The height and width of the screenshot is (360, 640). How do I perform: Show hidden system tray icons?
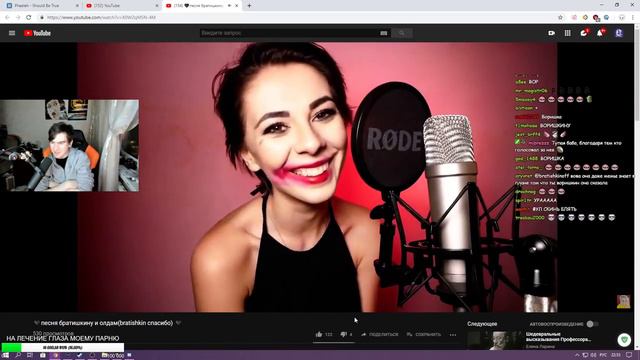(577, 355)
